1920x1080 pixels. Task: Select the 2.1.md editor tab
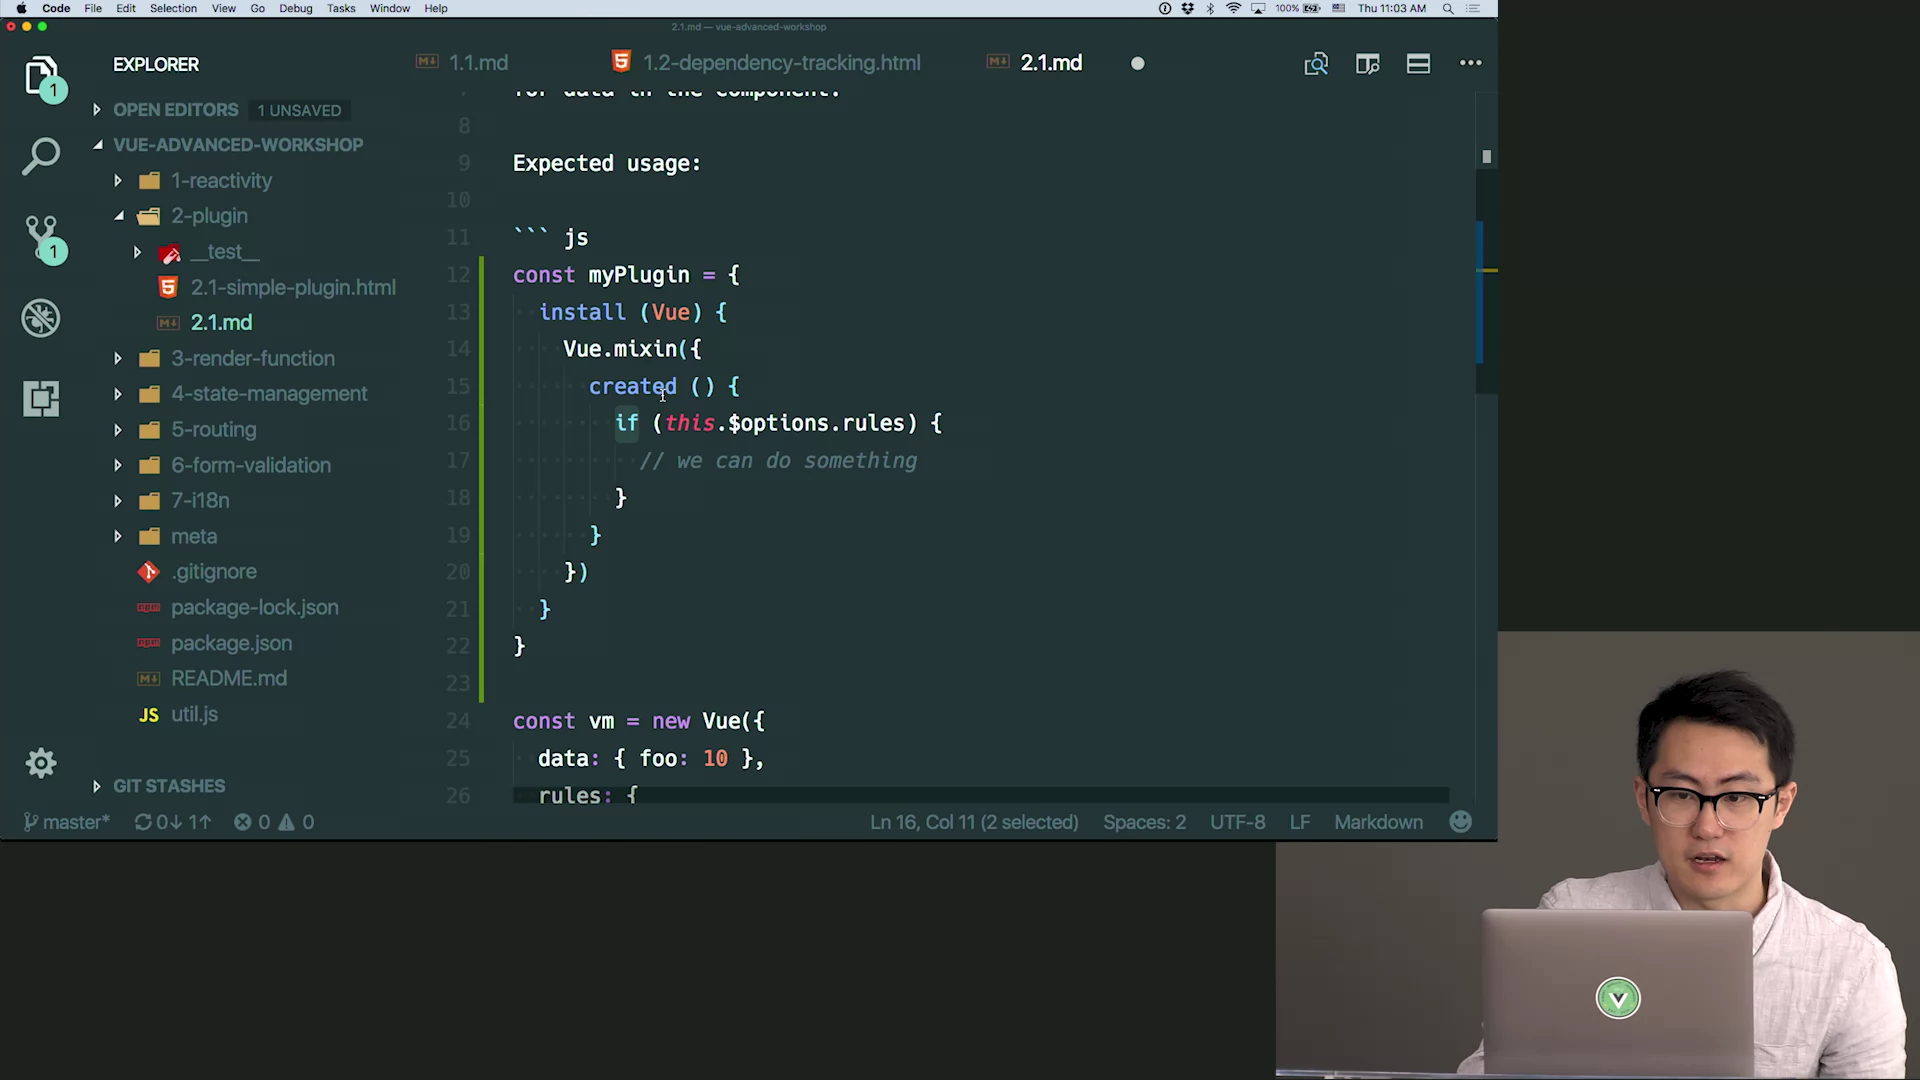coord(1051,63)
